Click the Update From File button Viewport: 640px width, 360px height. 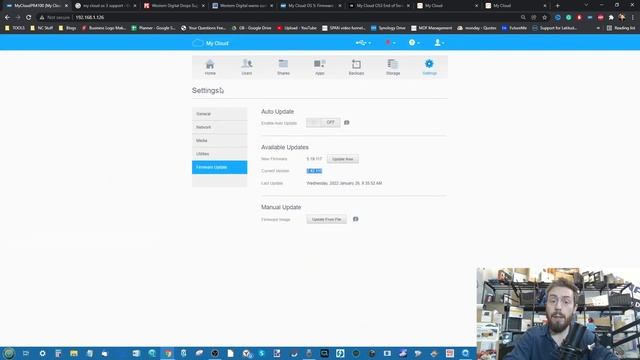[x=327, y=219]
